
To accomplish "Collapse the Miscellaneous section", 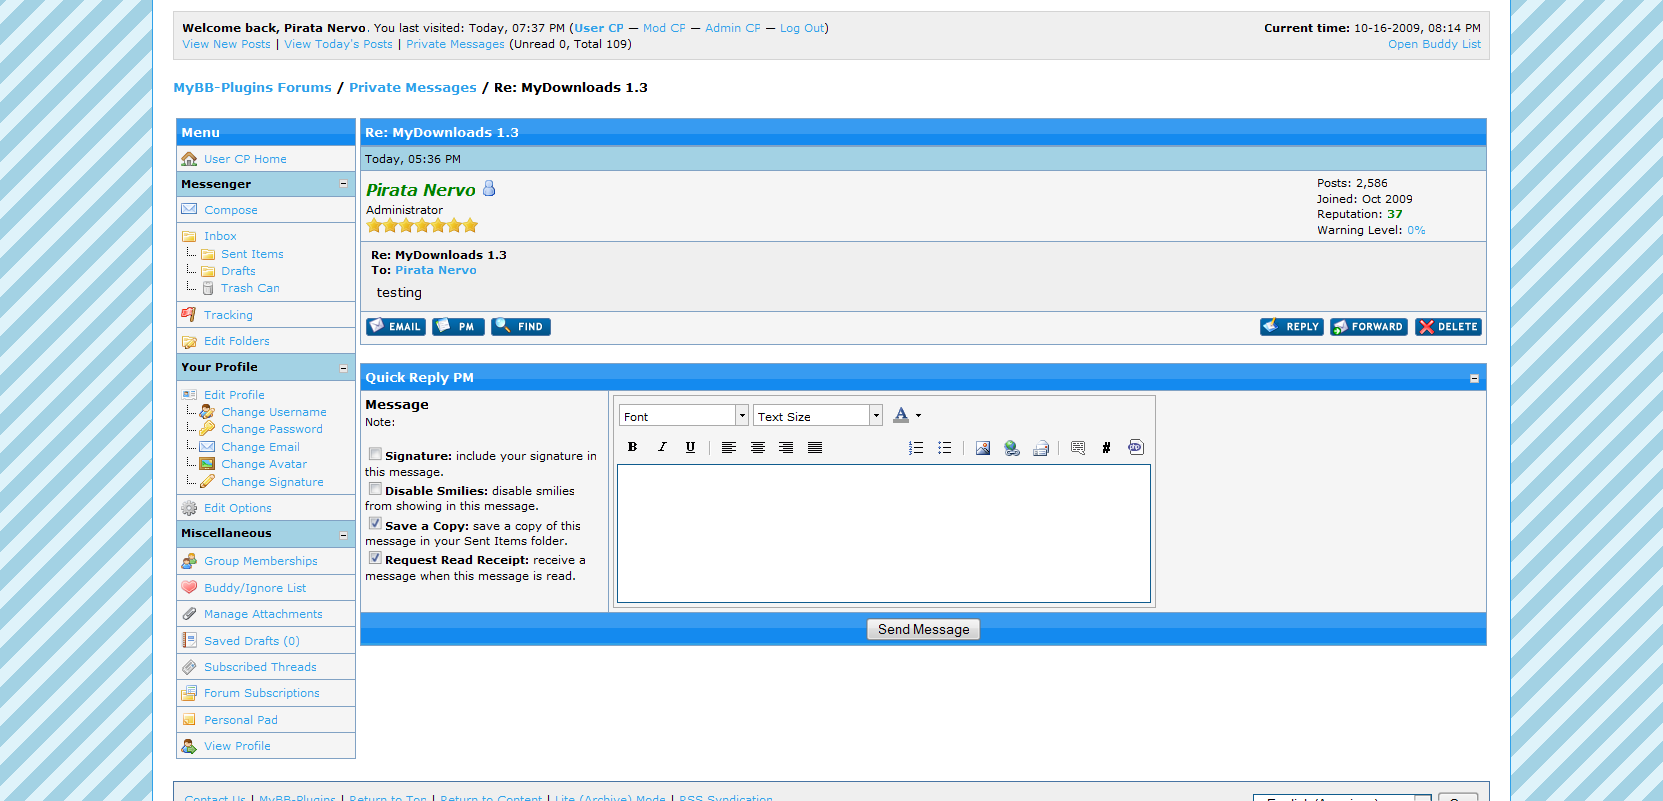I will (344, 535).
